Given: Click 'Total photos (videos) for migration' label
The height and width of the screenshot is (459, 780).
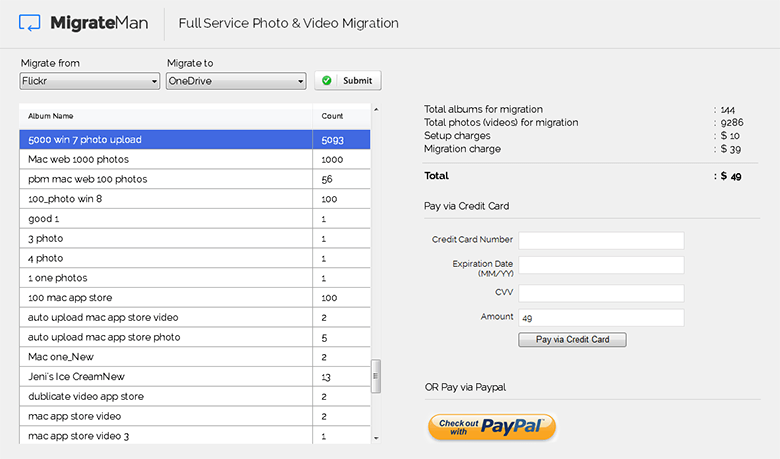Looking at the screenshot, I should 501,122.
